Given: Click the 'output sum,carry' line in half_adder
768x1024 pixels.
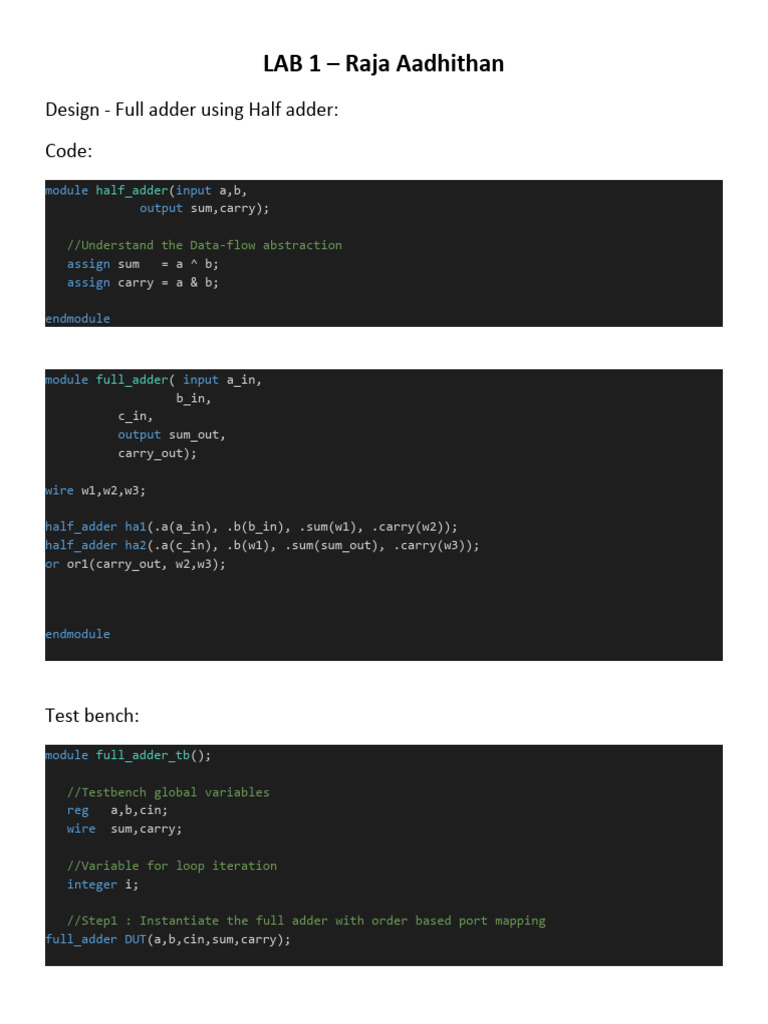Looking at the screenshot, I should [204, 208].
